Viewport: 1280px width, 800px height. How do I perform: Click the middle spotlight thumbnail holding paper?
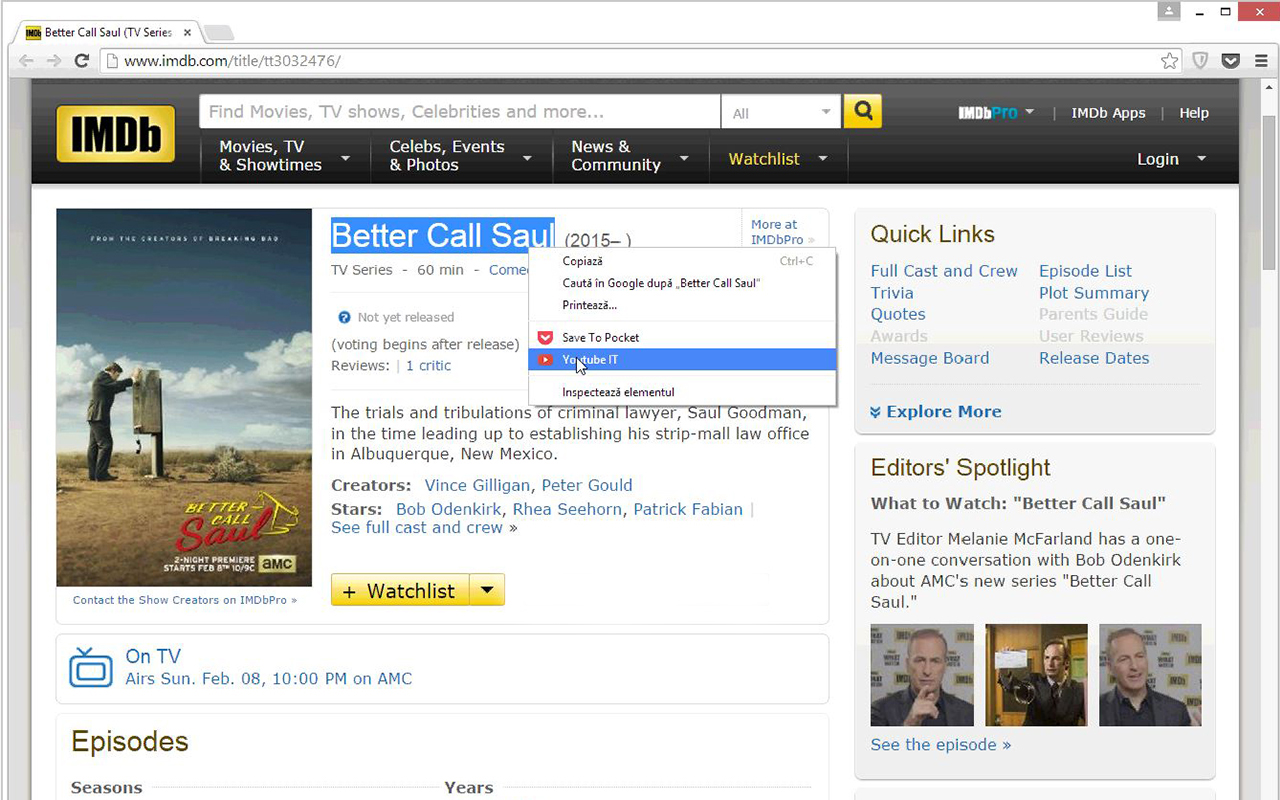point(1036,675)
